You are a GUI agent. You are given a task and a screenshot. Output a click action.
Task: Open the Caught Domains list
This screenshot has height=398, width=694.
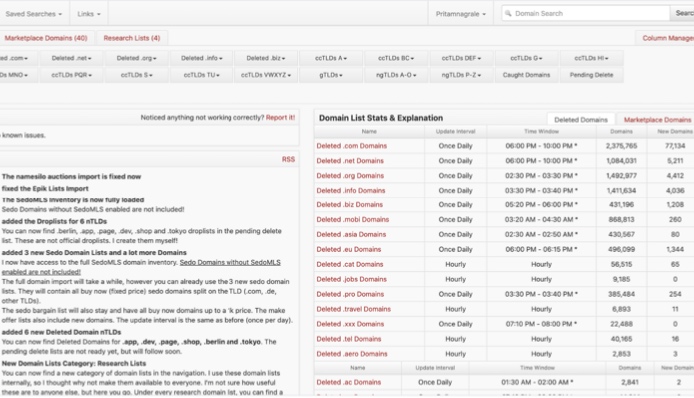[x=526, y=75]
